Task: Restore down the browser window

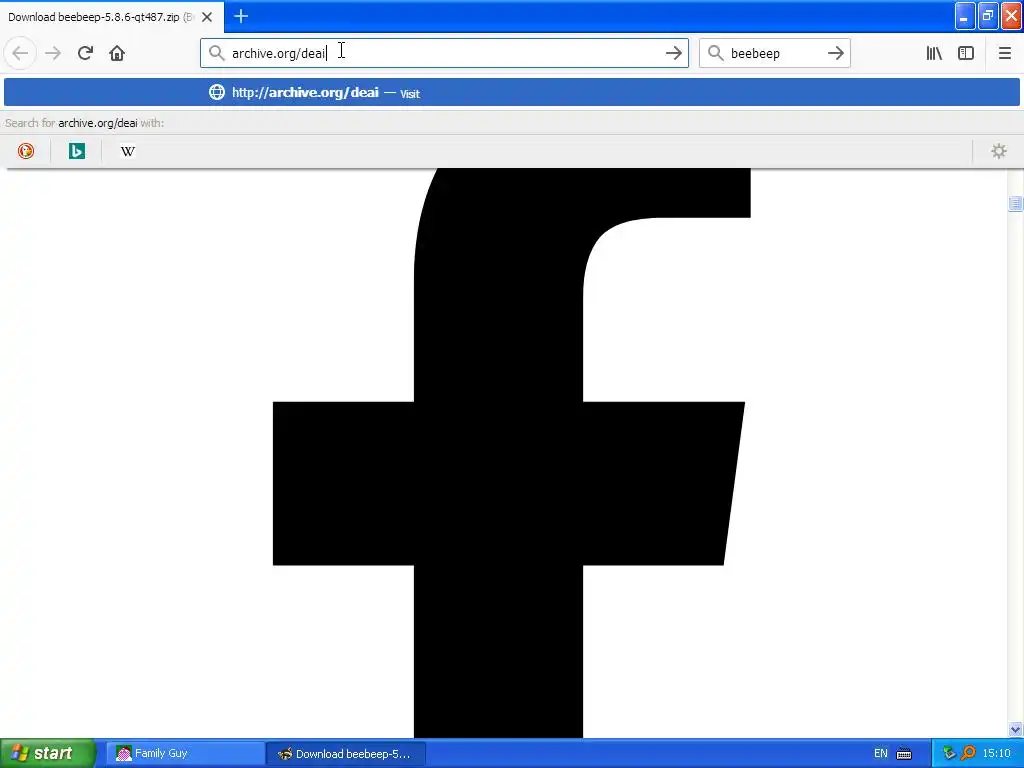Action: tap(988, 16)
